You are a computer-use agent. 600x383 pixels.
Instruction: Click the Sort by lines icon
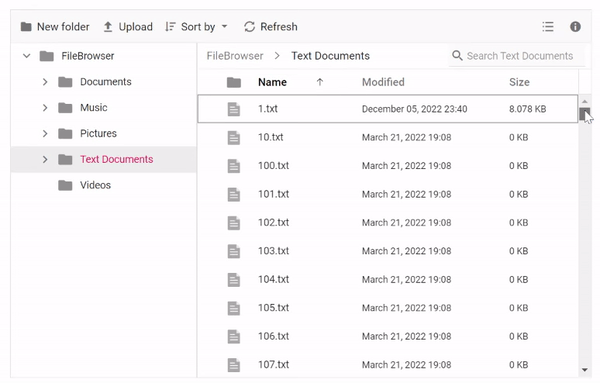[x=170, y=27]
